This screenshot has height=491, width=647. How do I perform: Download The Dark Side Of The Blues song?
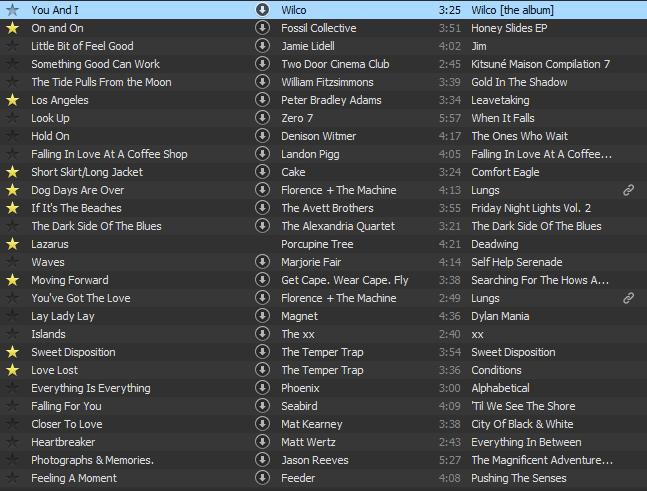(x=262, y=226)
